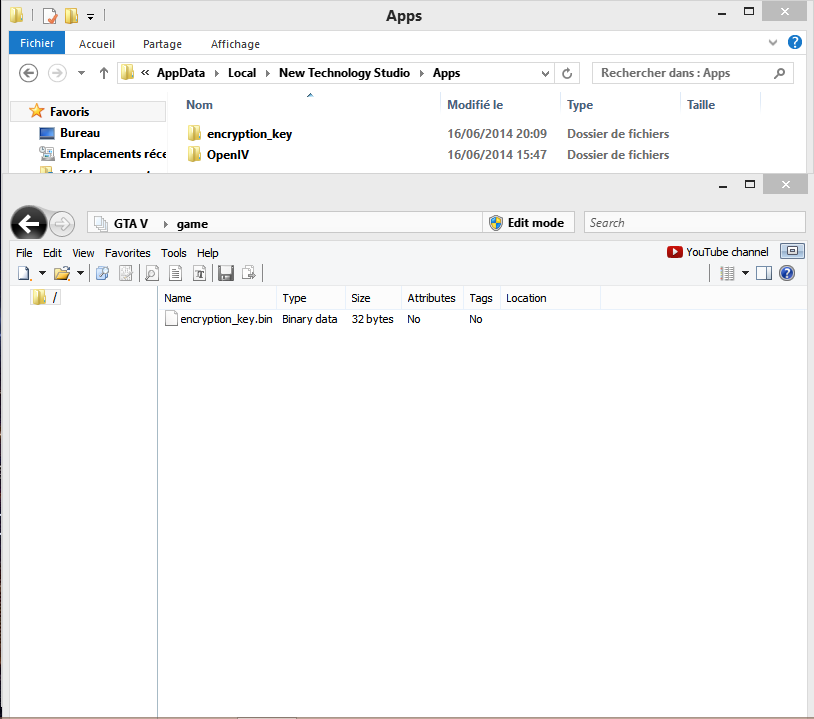Select the root '/' folder in OpenIV tree

45,297
